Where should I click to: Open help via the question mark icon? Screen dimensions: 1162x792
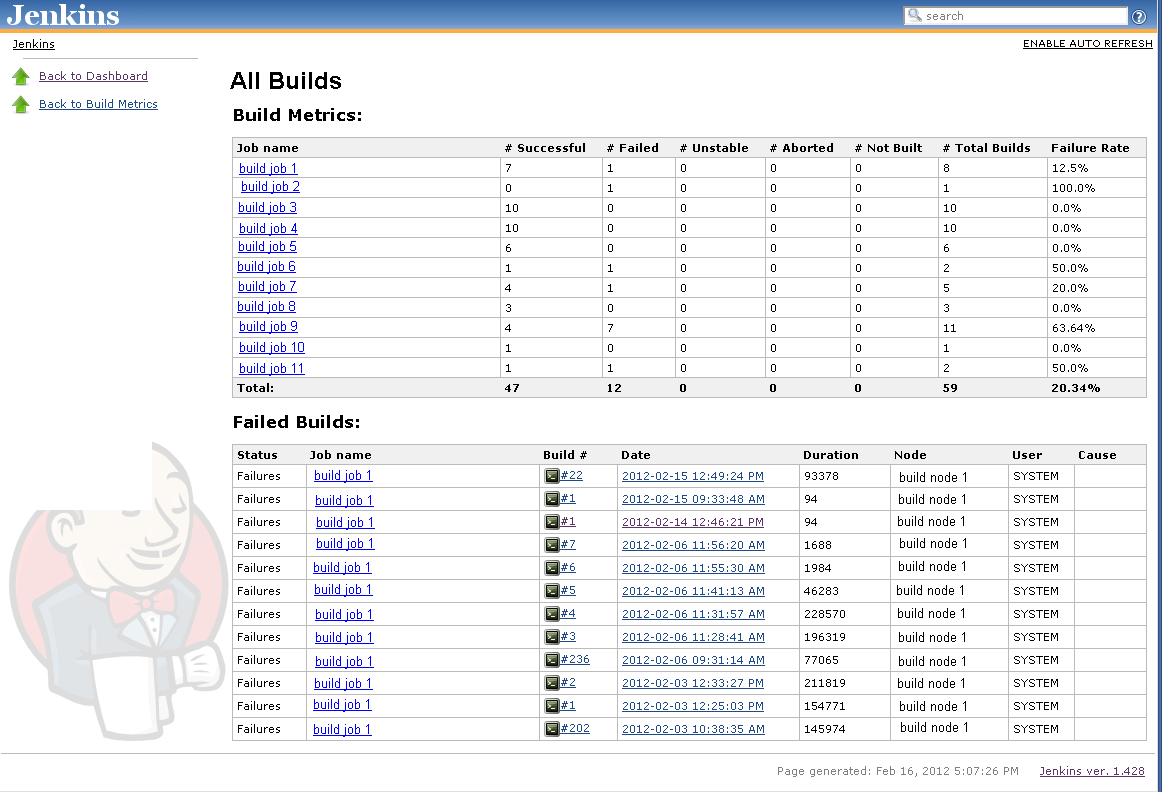pos(1139,16)
